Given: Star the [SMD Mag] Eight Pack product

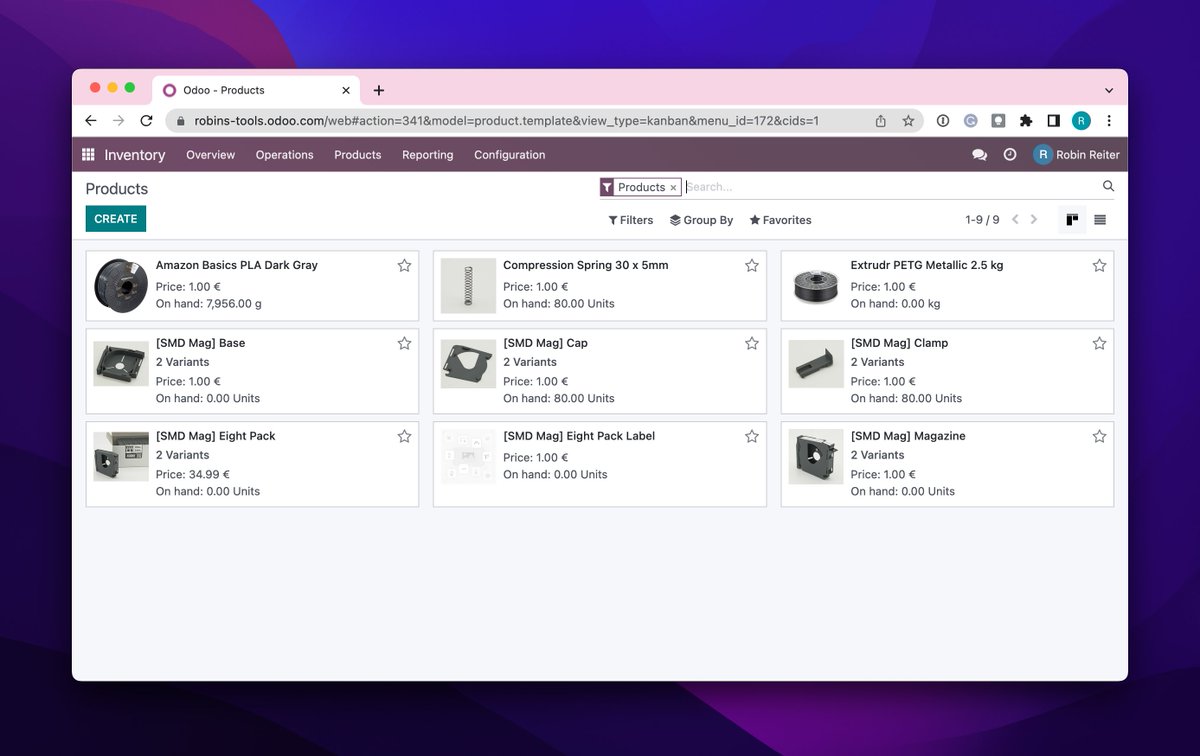Looking at the screenshot, I should pyautogui.click(x=404, y=436).
